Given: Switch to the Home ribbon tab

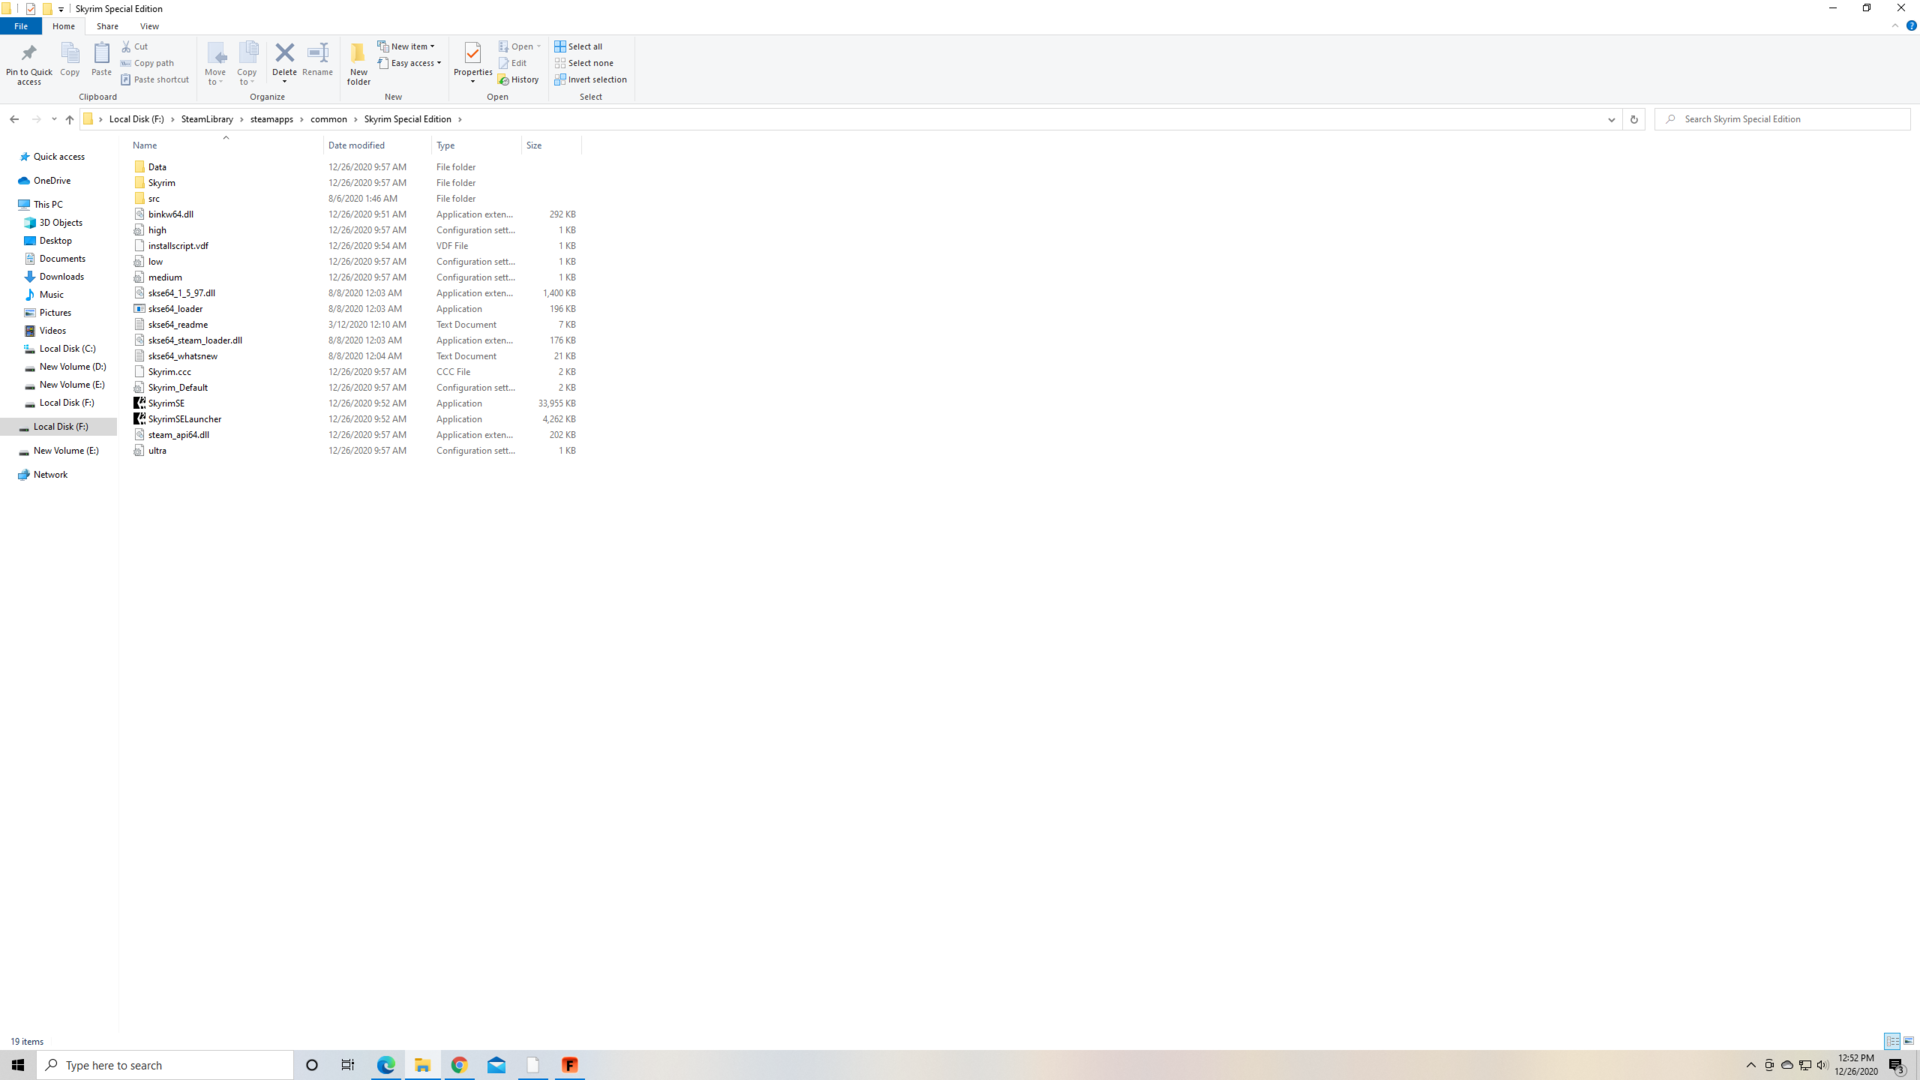Looking at the screenshot, I should click(x=63, y=26).
